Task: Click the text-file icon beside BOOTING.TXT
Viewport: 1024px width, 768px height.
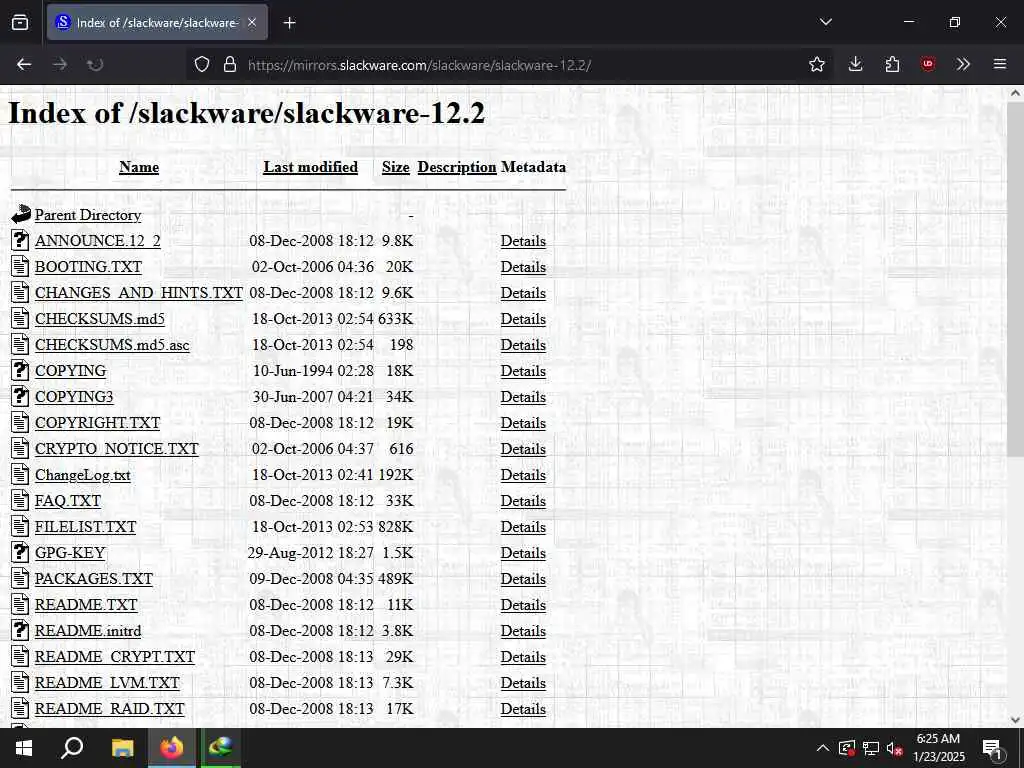Action: tap(20, 266)
